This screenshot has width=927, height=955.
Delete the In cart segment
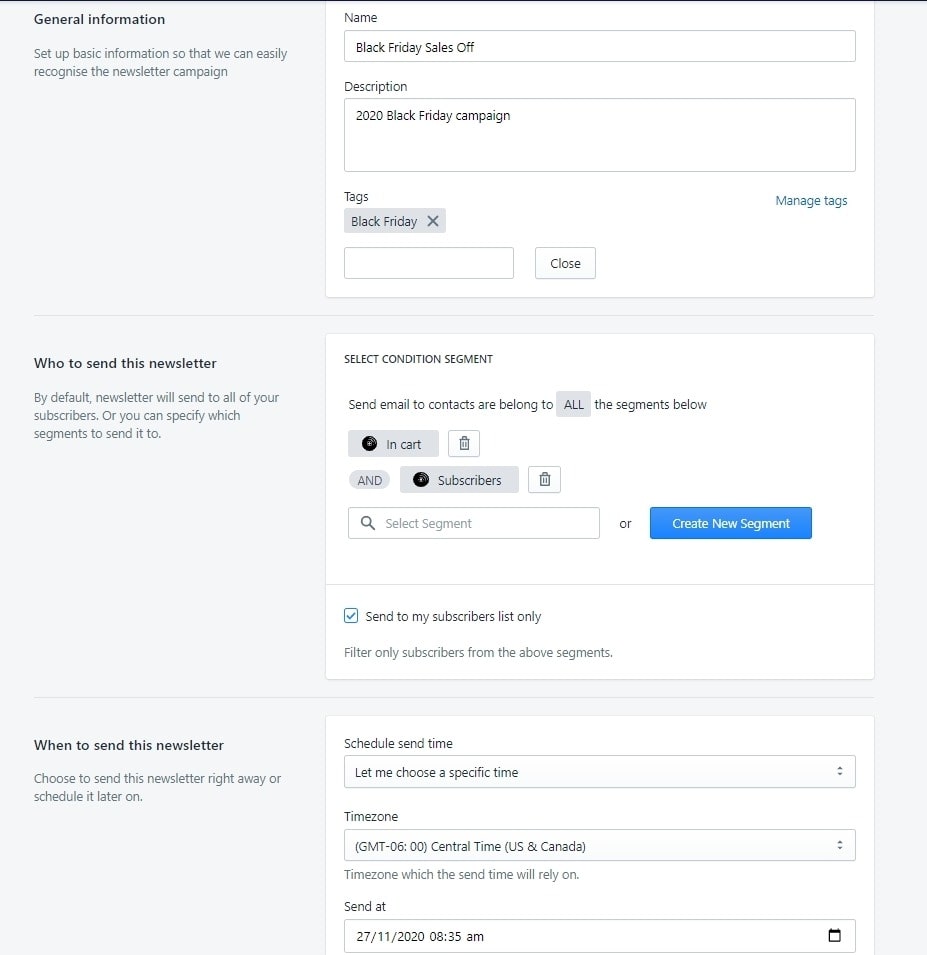click(464, 444)
